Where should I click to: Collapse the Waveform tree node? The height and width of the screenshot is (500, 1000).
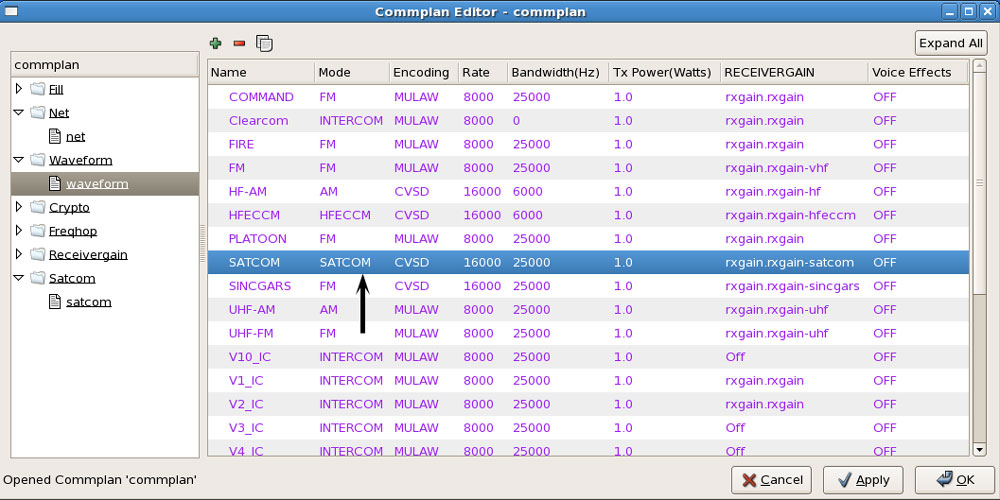tap(18, 159)
